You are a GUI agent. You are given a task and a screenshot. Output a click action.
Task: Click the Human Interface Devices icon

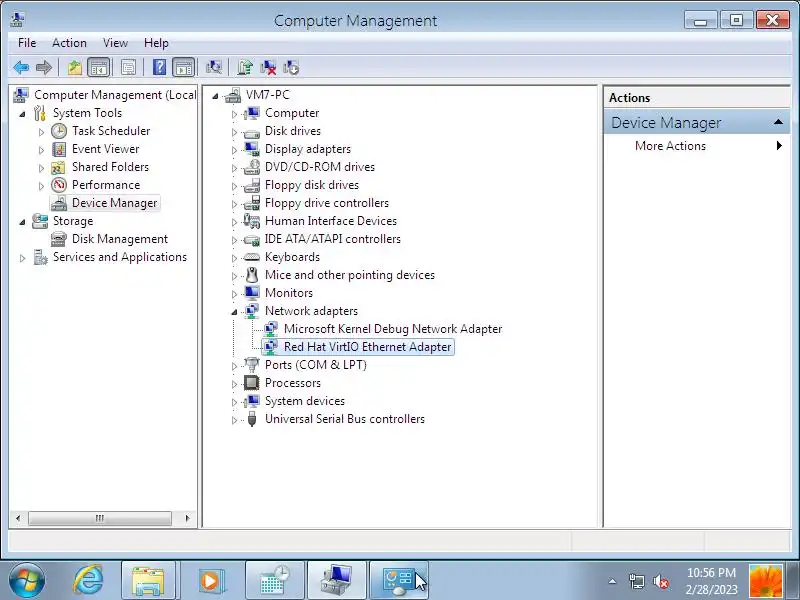pyautogui.click(x=252, y=221)
